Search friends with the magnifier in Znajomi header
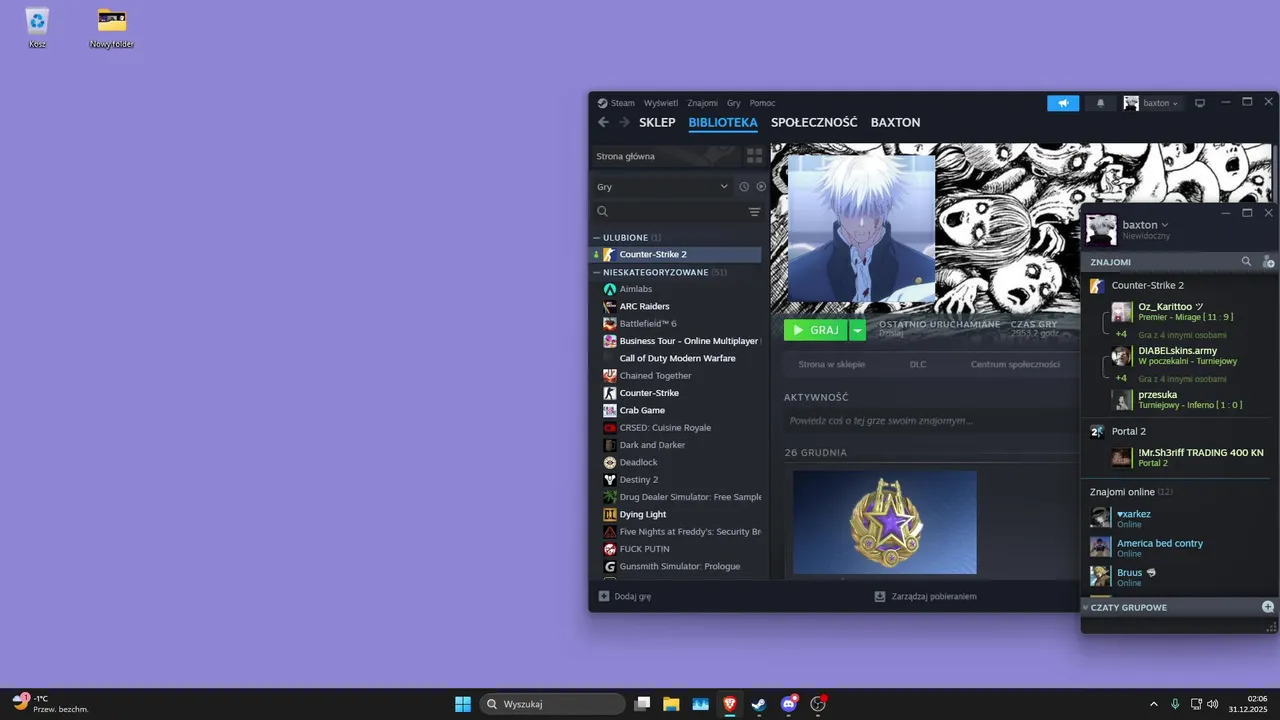The image size is (1280, 720). (x=1246, y=262)
